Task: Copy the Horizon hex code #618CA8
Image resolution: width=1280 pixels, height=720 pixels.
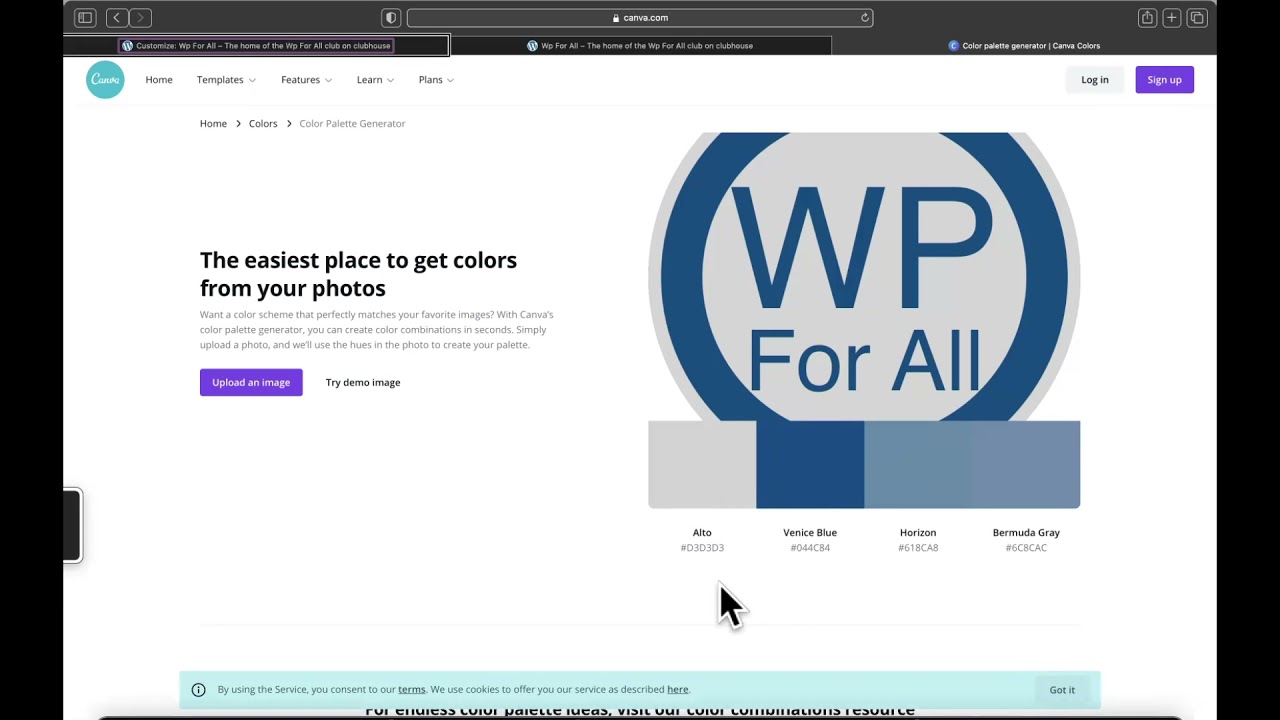Action: point(918,548)
